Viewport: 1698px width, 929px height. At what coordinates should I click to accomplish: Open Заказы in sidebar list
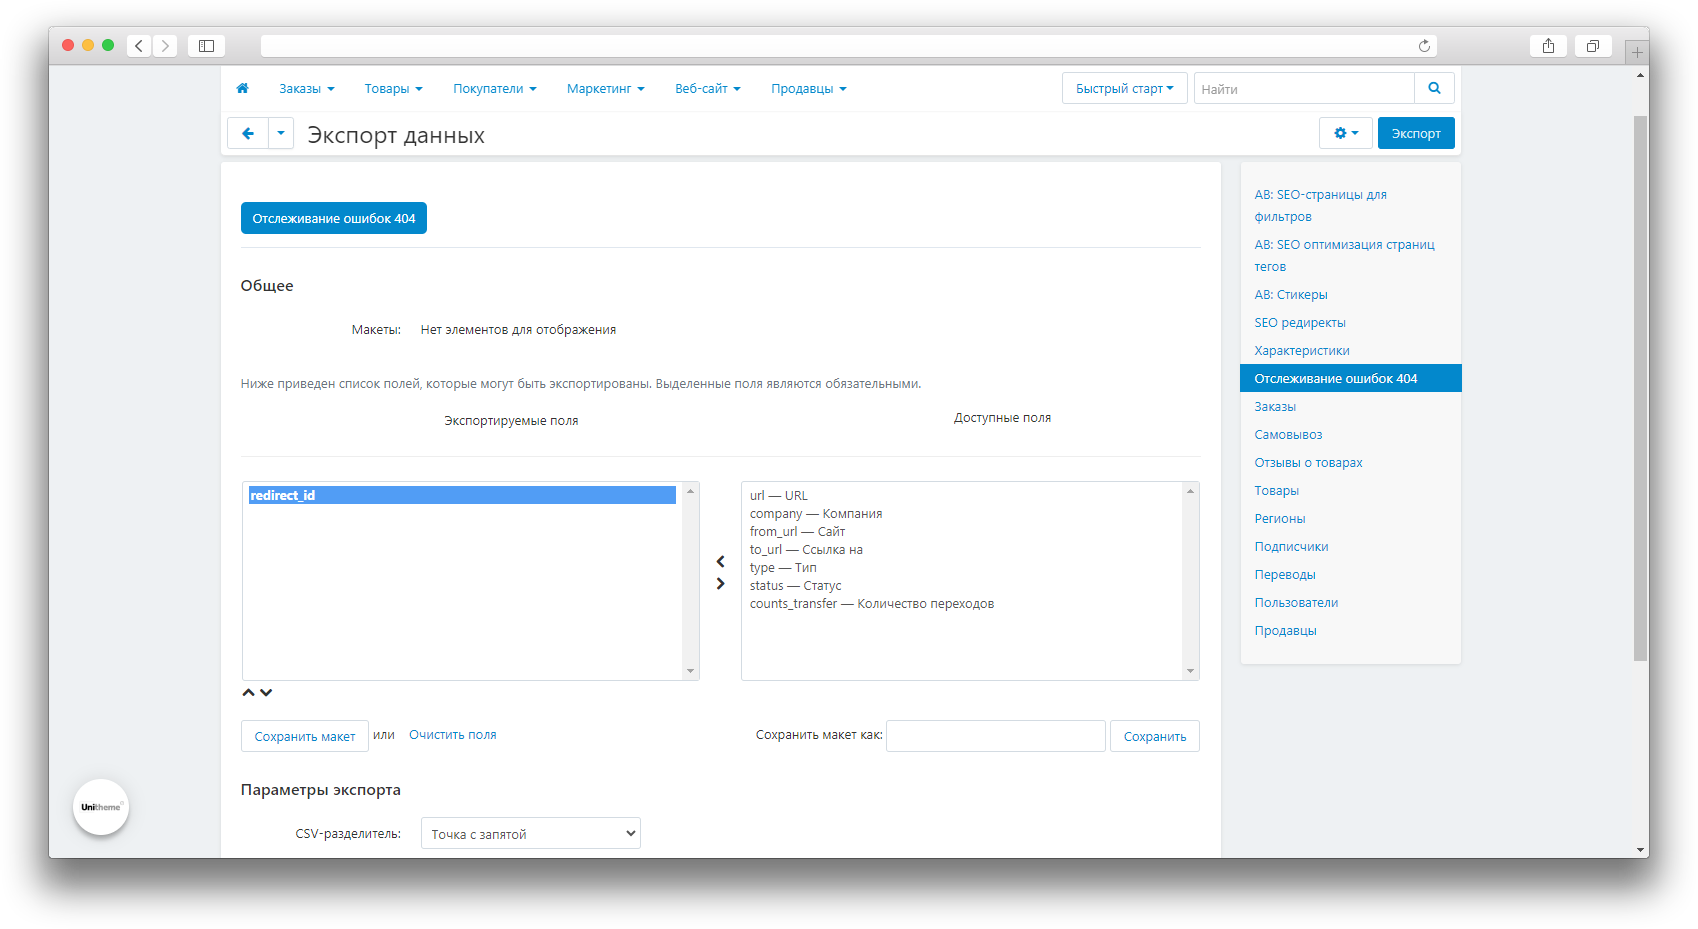pos(1275,406)
